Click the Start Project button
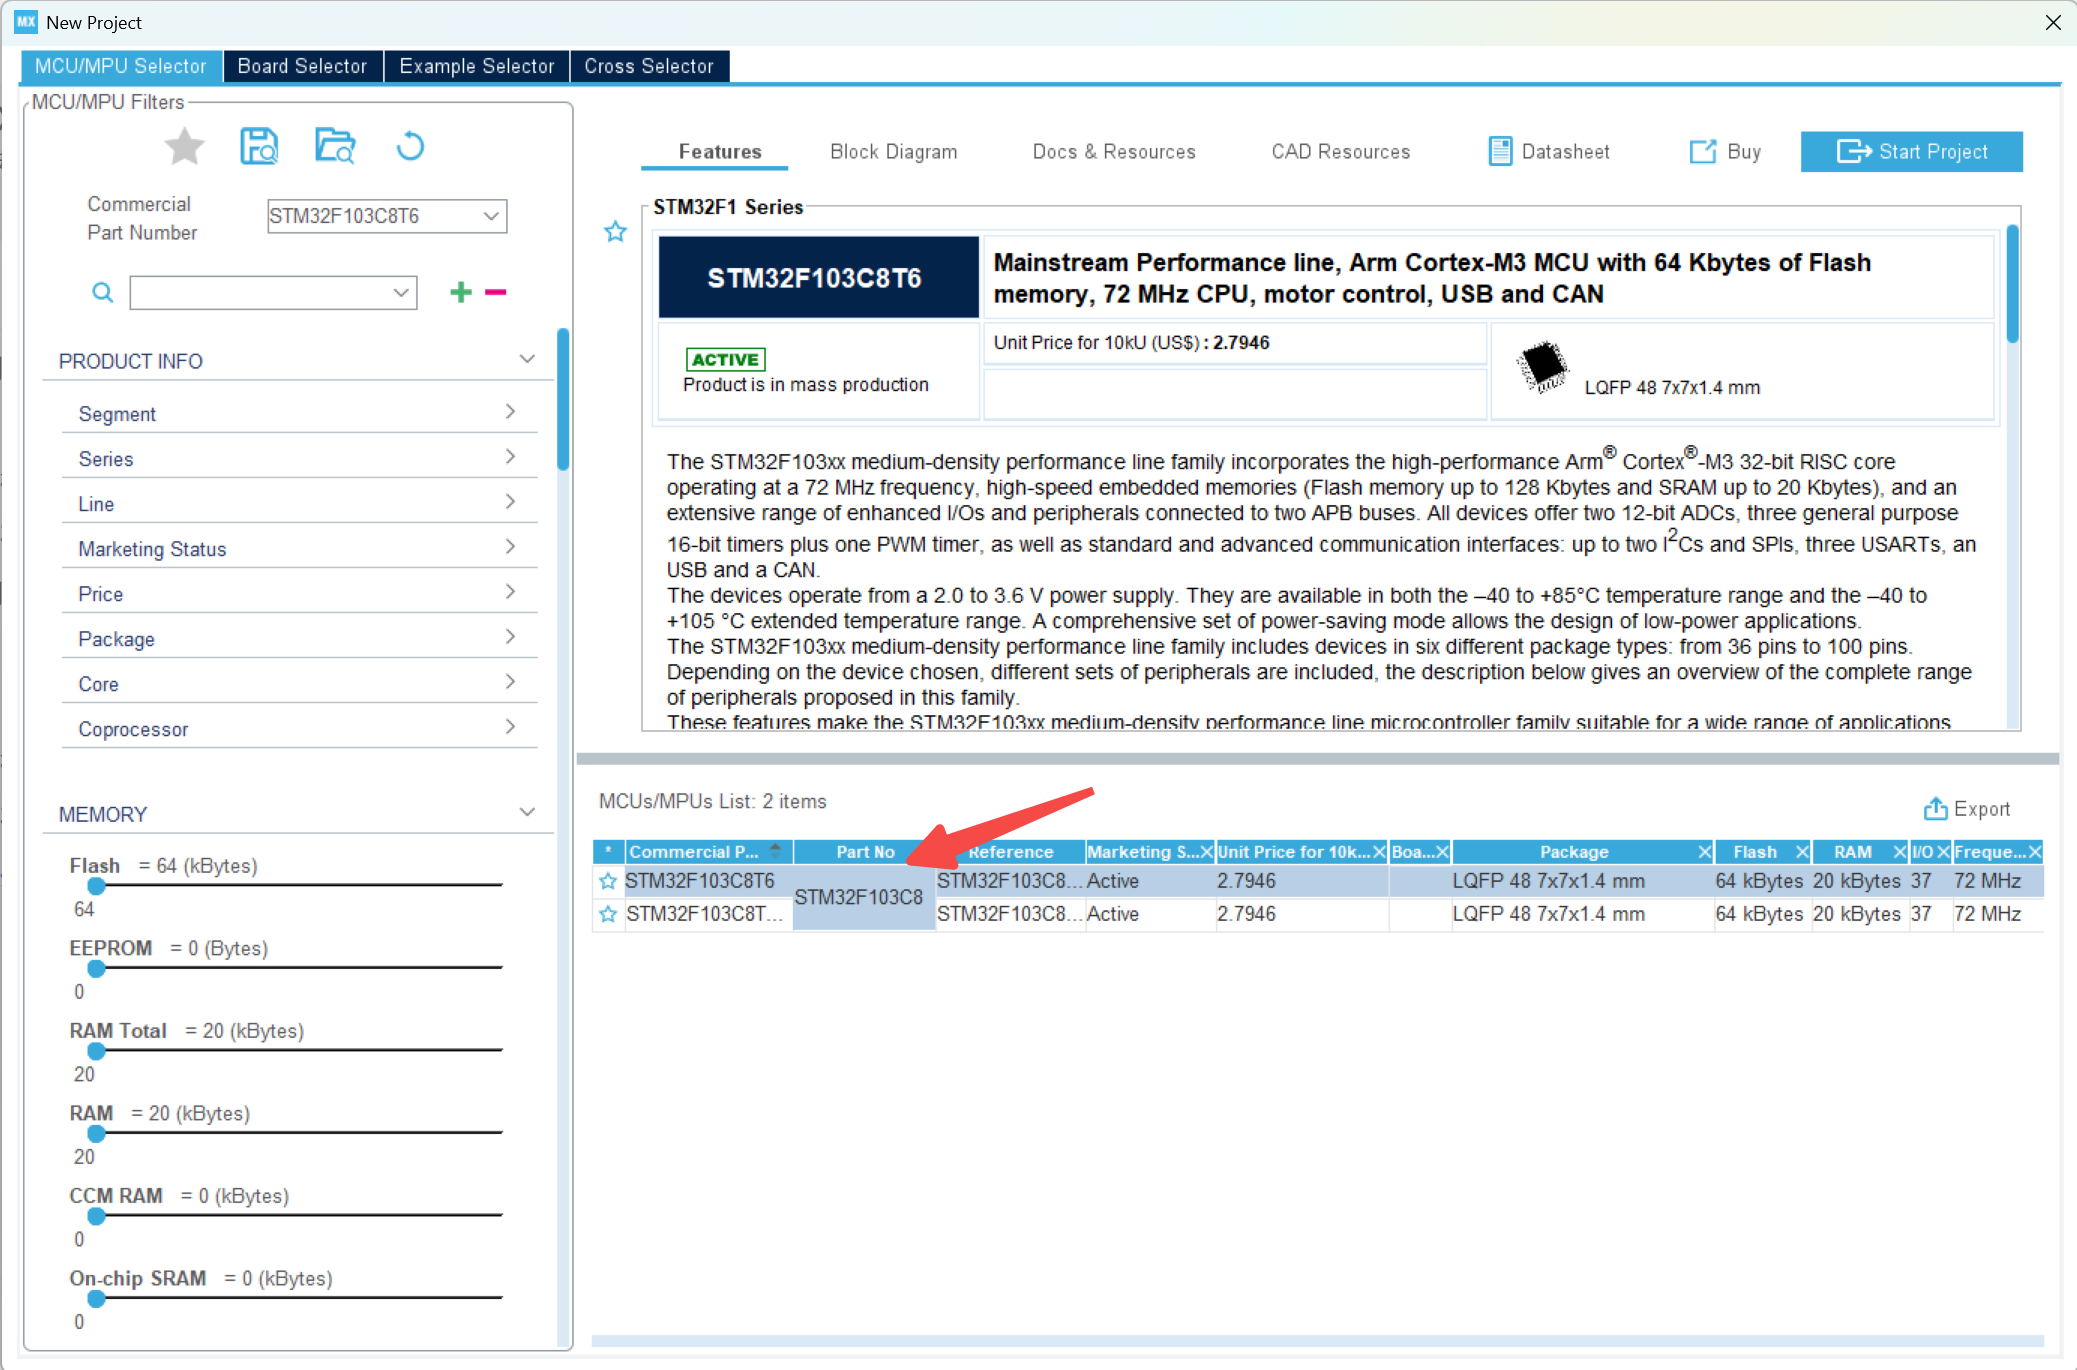This screenshot has height=1370, width=2077. (1911, 152)
